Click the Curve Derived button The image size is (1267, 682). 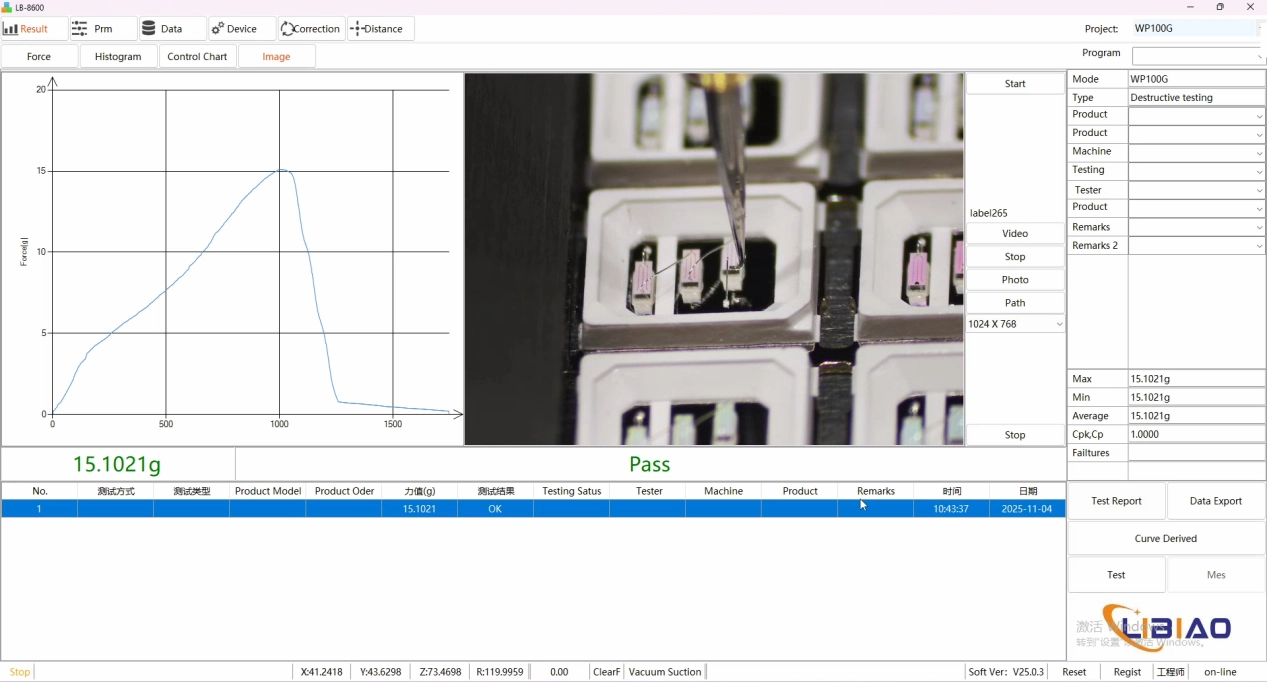[1165, 538]
